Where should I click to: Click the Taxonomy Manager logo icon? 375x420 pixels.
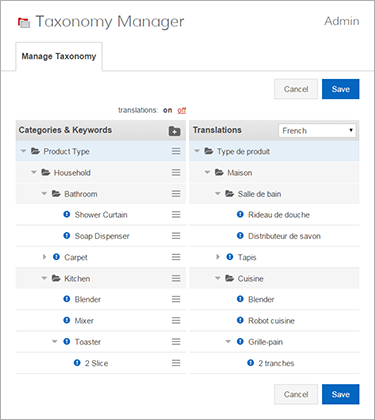point(24,23)
